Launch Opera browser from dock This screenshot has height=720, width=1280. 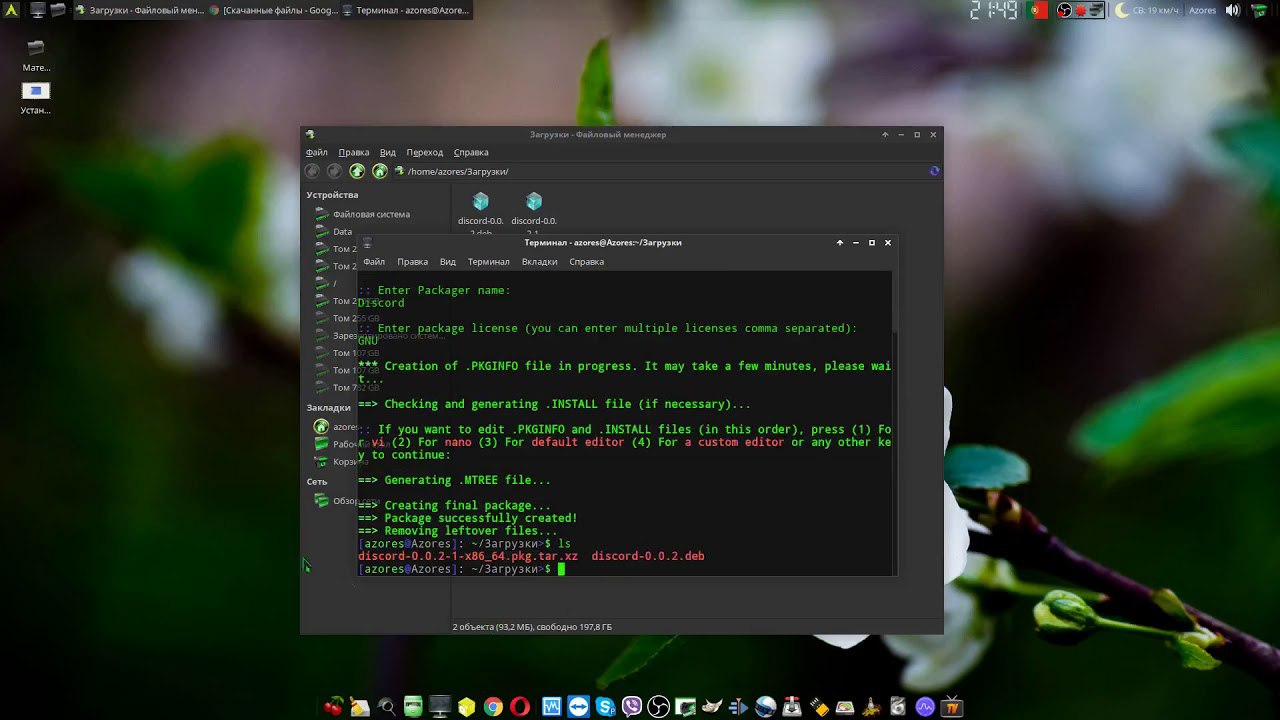coord(520,707)
